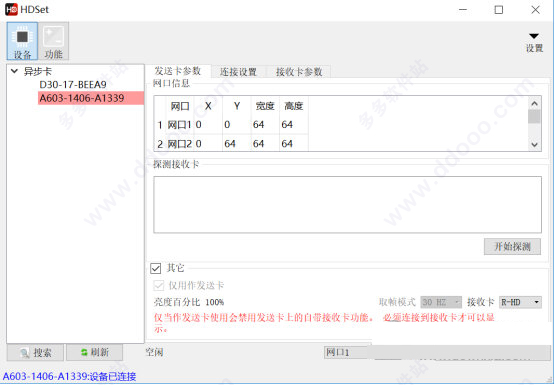555x385 pixels.
Task: Switch to the 接收卡参数 tab
Action: click(299, 72)
